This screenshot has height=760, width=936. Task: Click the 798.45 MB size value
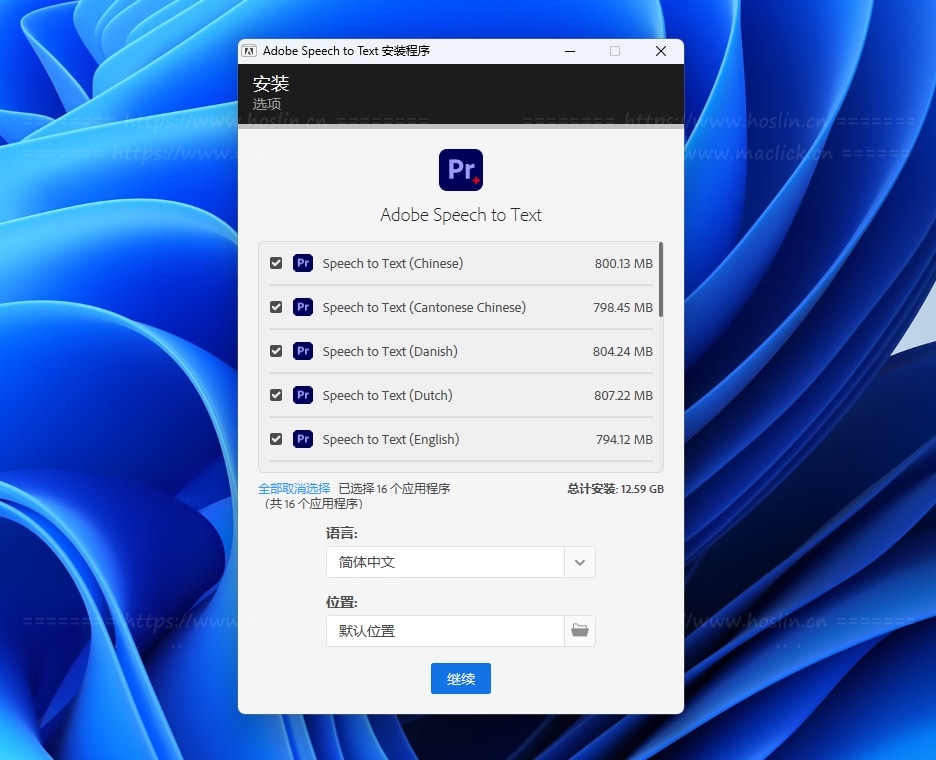point(623,307)
